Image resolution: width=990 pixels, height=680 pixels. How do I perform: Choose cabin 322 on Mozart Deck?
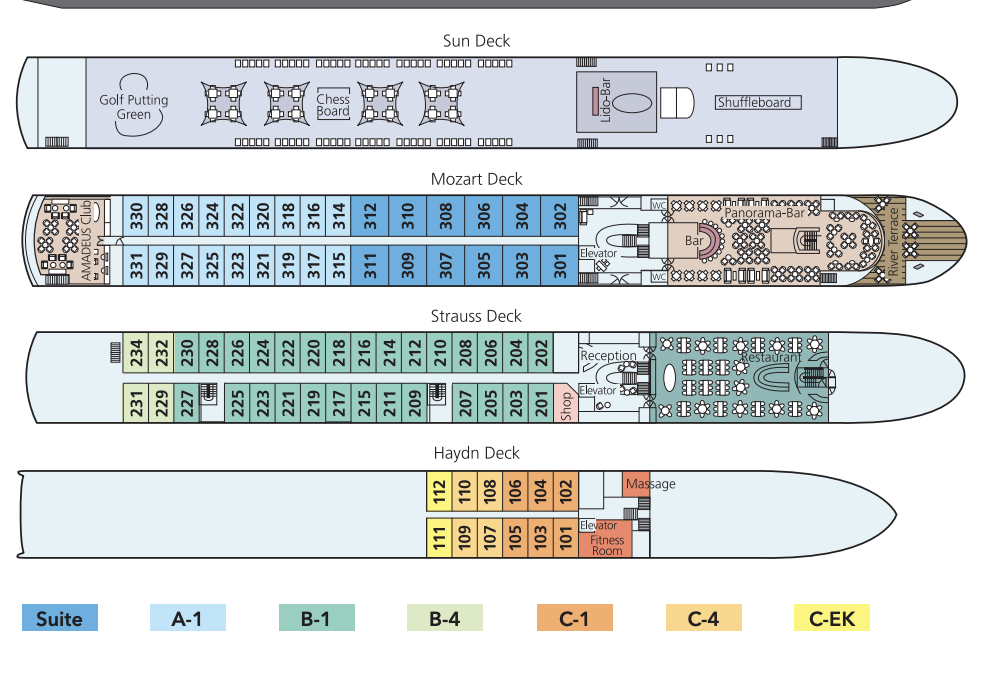237,216
